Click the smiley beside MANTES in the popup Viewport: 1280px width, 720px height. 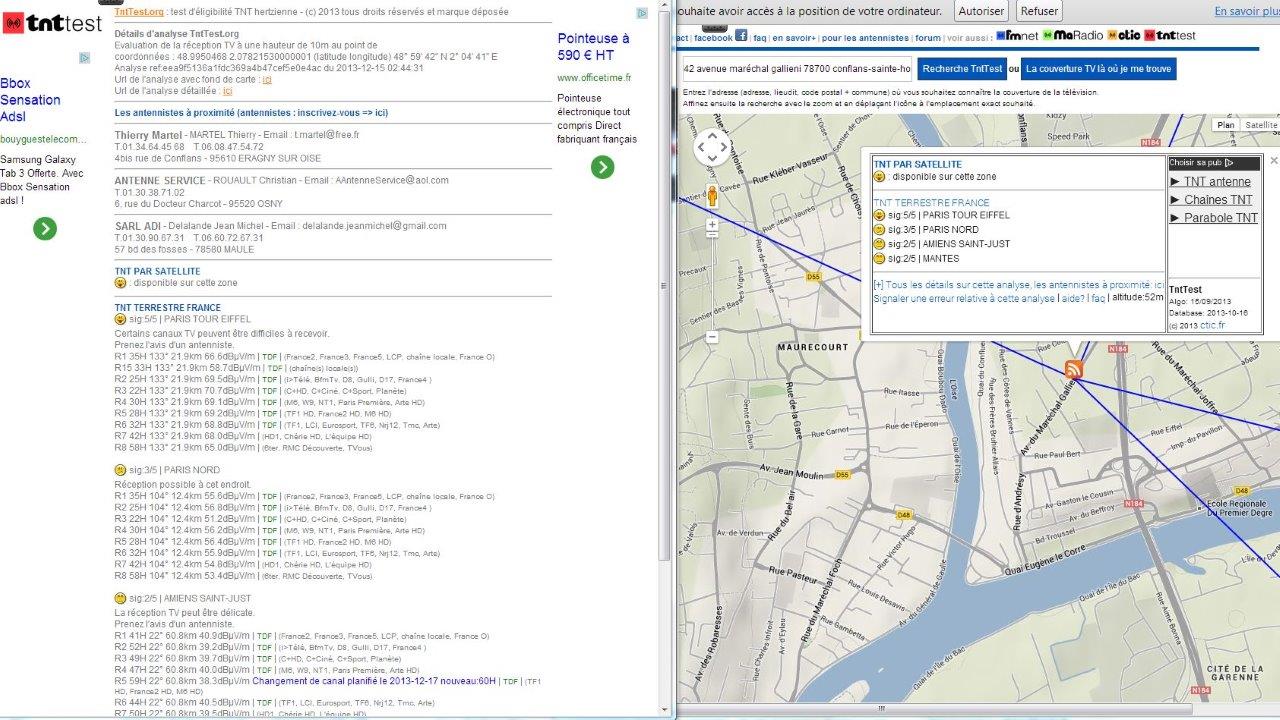pos(879,258)
